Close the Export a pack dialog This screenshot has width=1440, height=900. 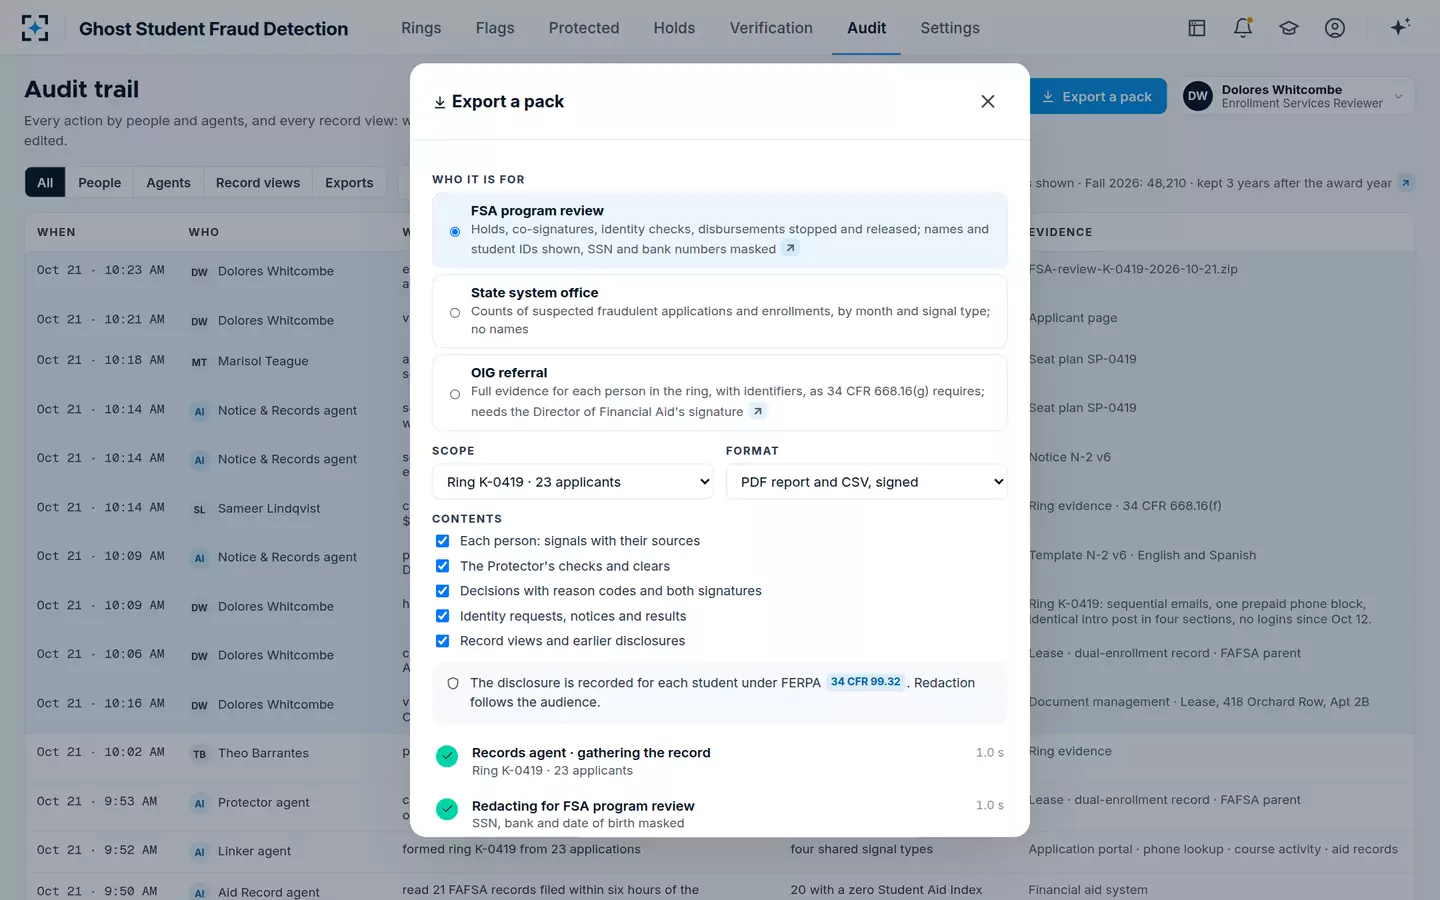(x=988, y=101)
